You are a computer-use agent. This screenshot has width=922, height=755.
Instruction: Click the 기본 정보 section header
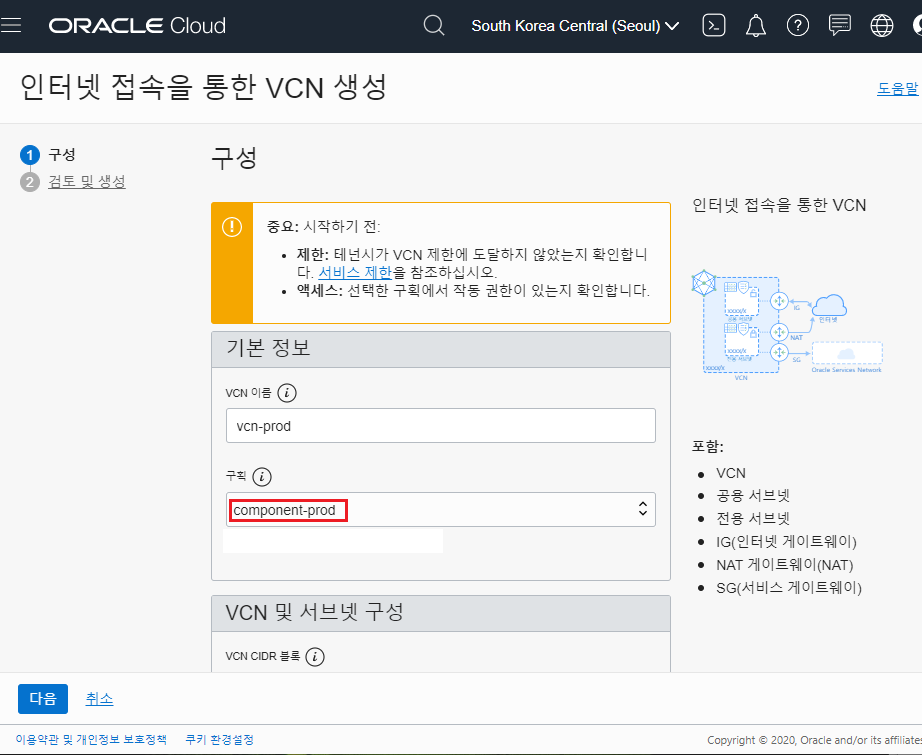440,349
